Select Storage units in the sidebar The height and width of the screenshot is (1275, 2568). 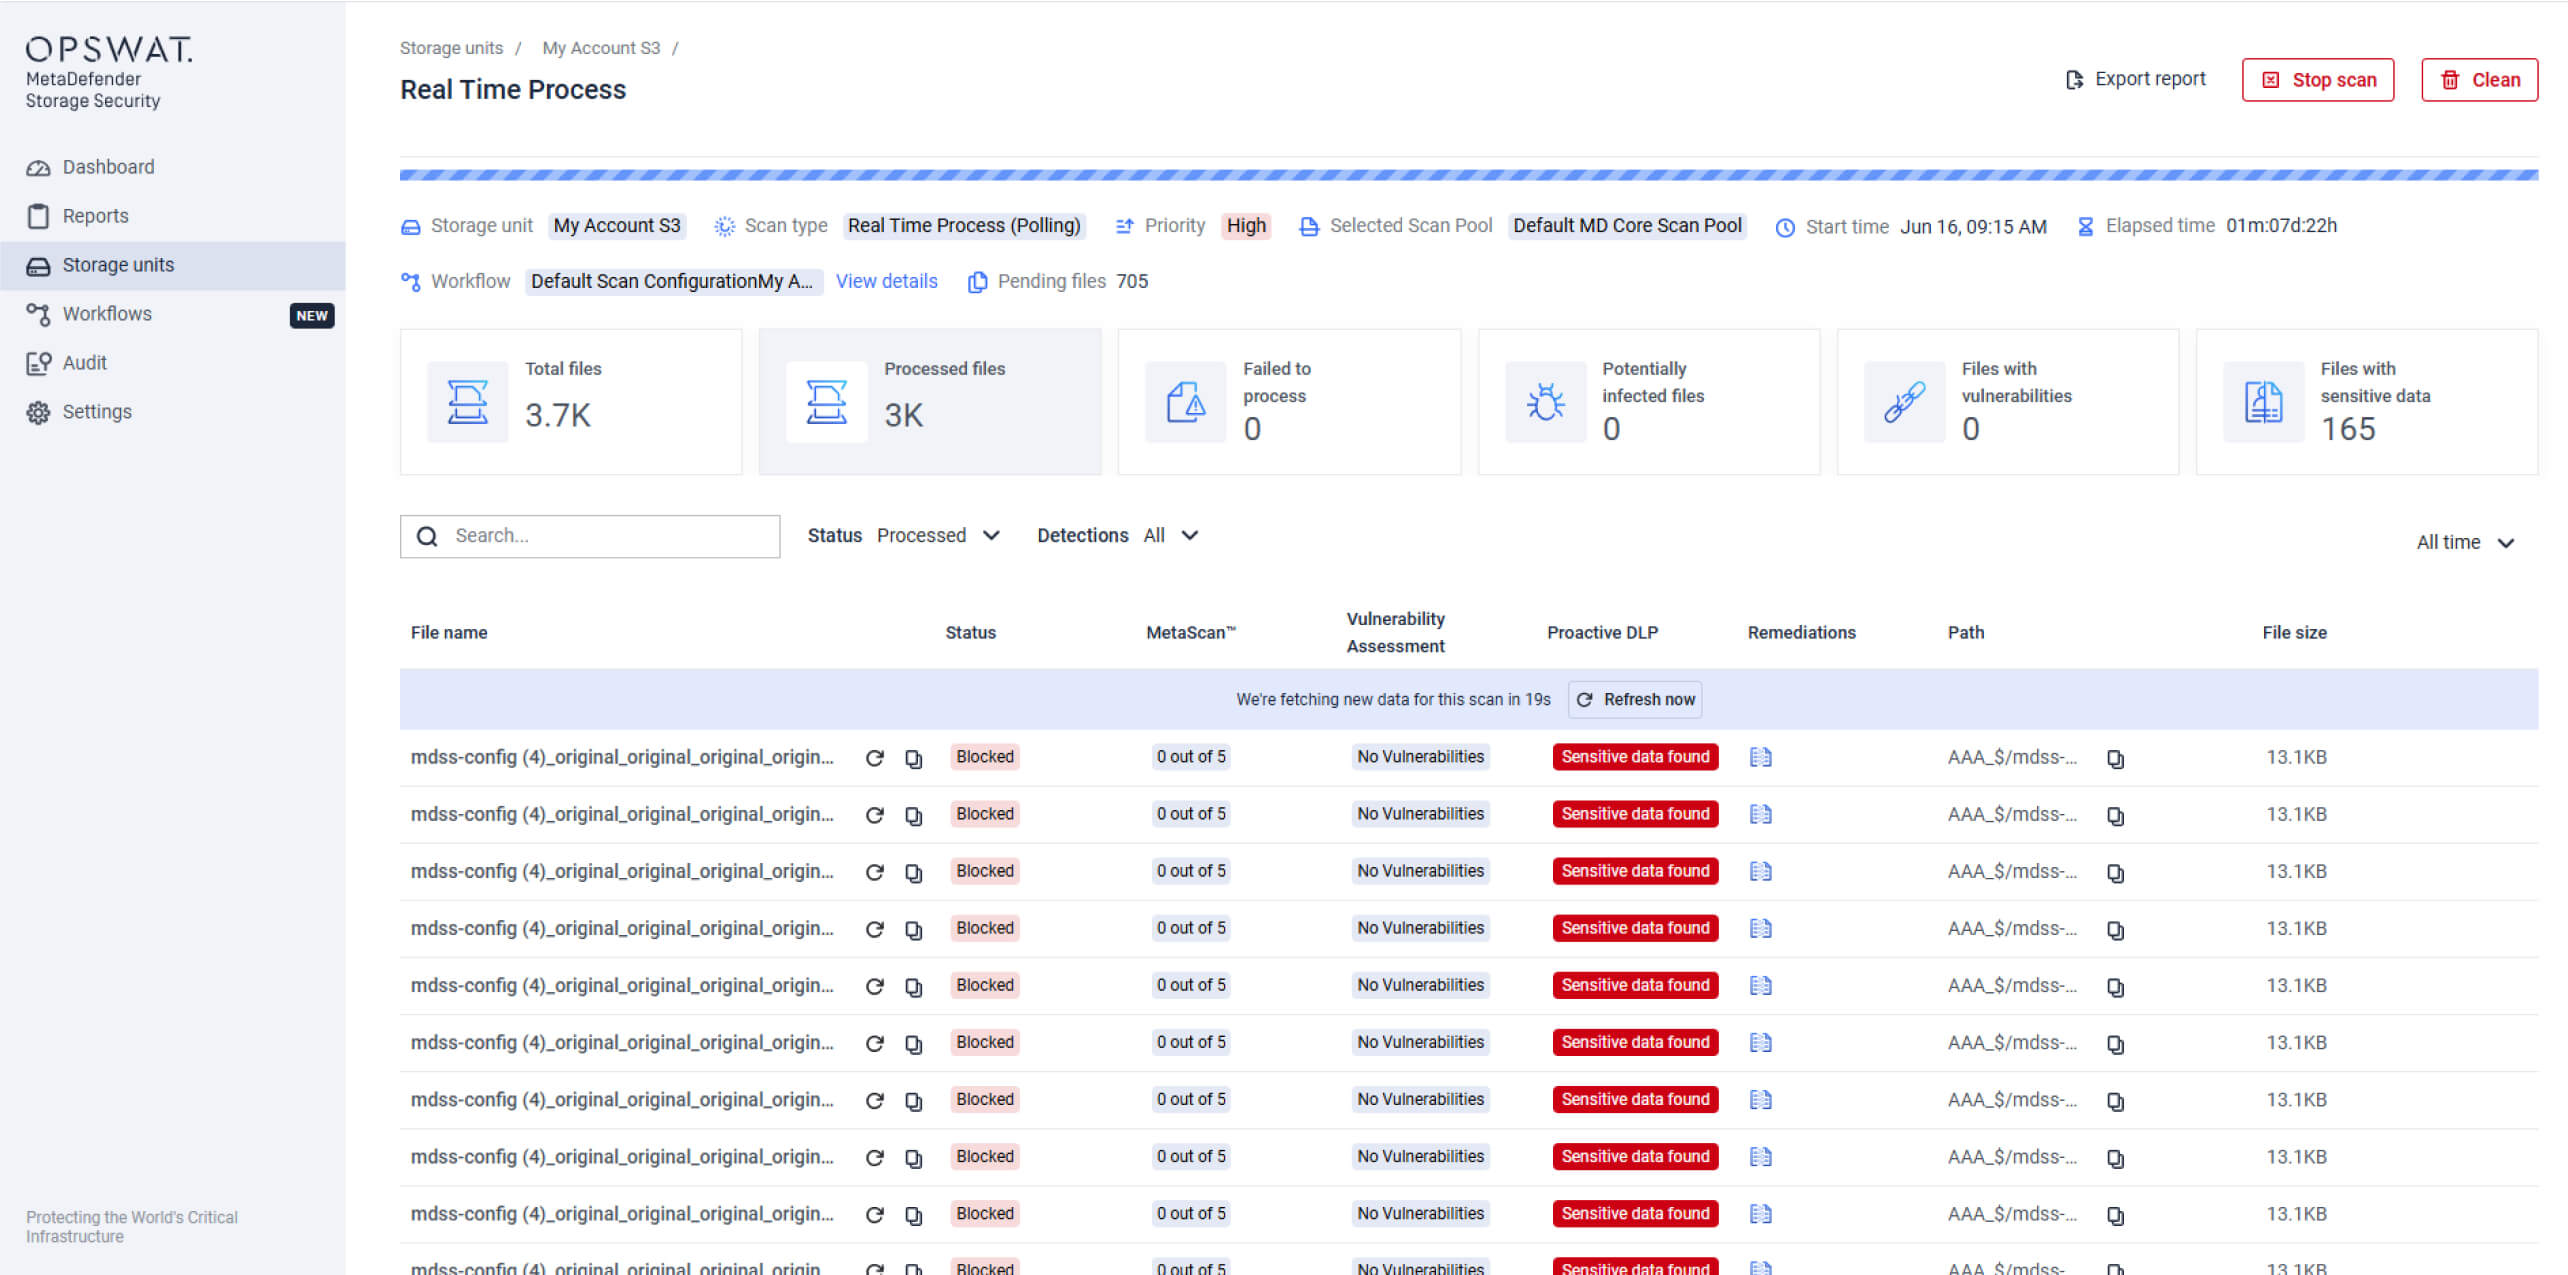coord(117,264)
